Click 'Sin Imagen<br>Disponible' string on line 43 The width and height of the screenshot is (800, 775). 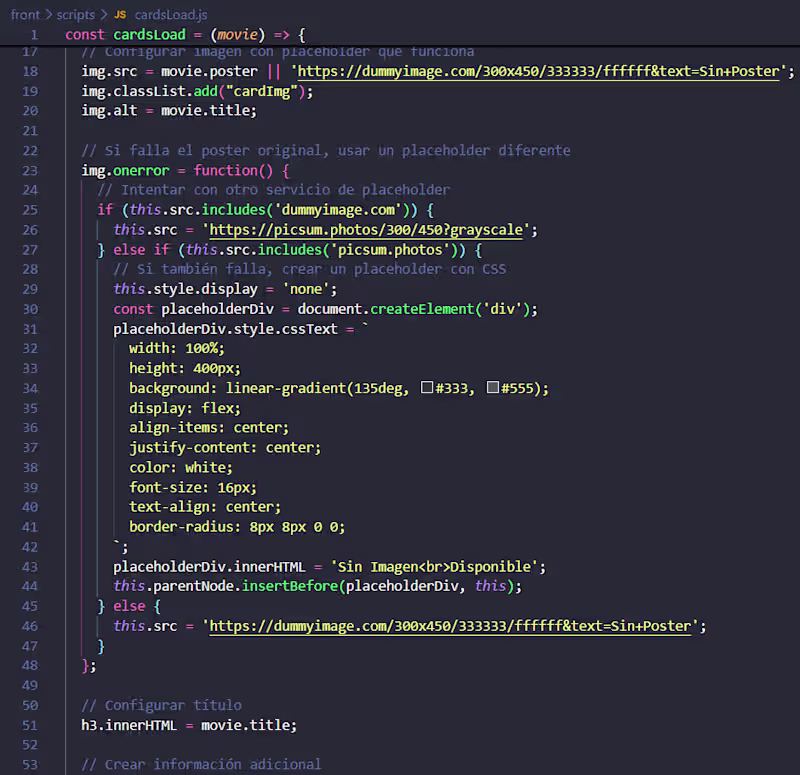pyautogui.click(x=435, y=567)
